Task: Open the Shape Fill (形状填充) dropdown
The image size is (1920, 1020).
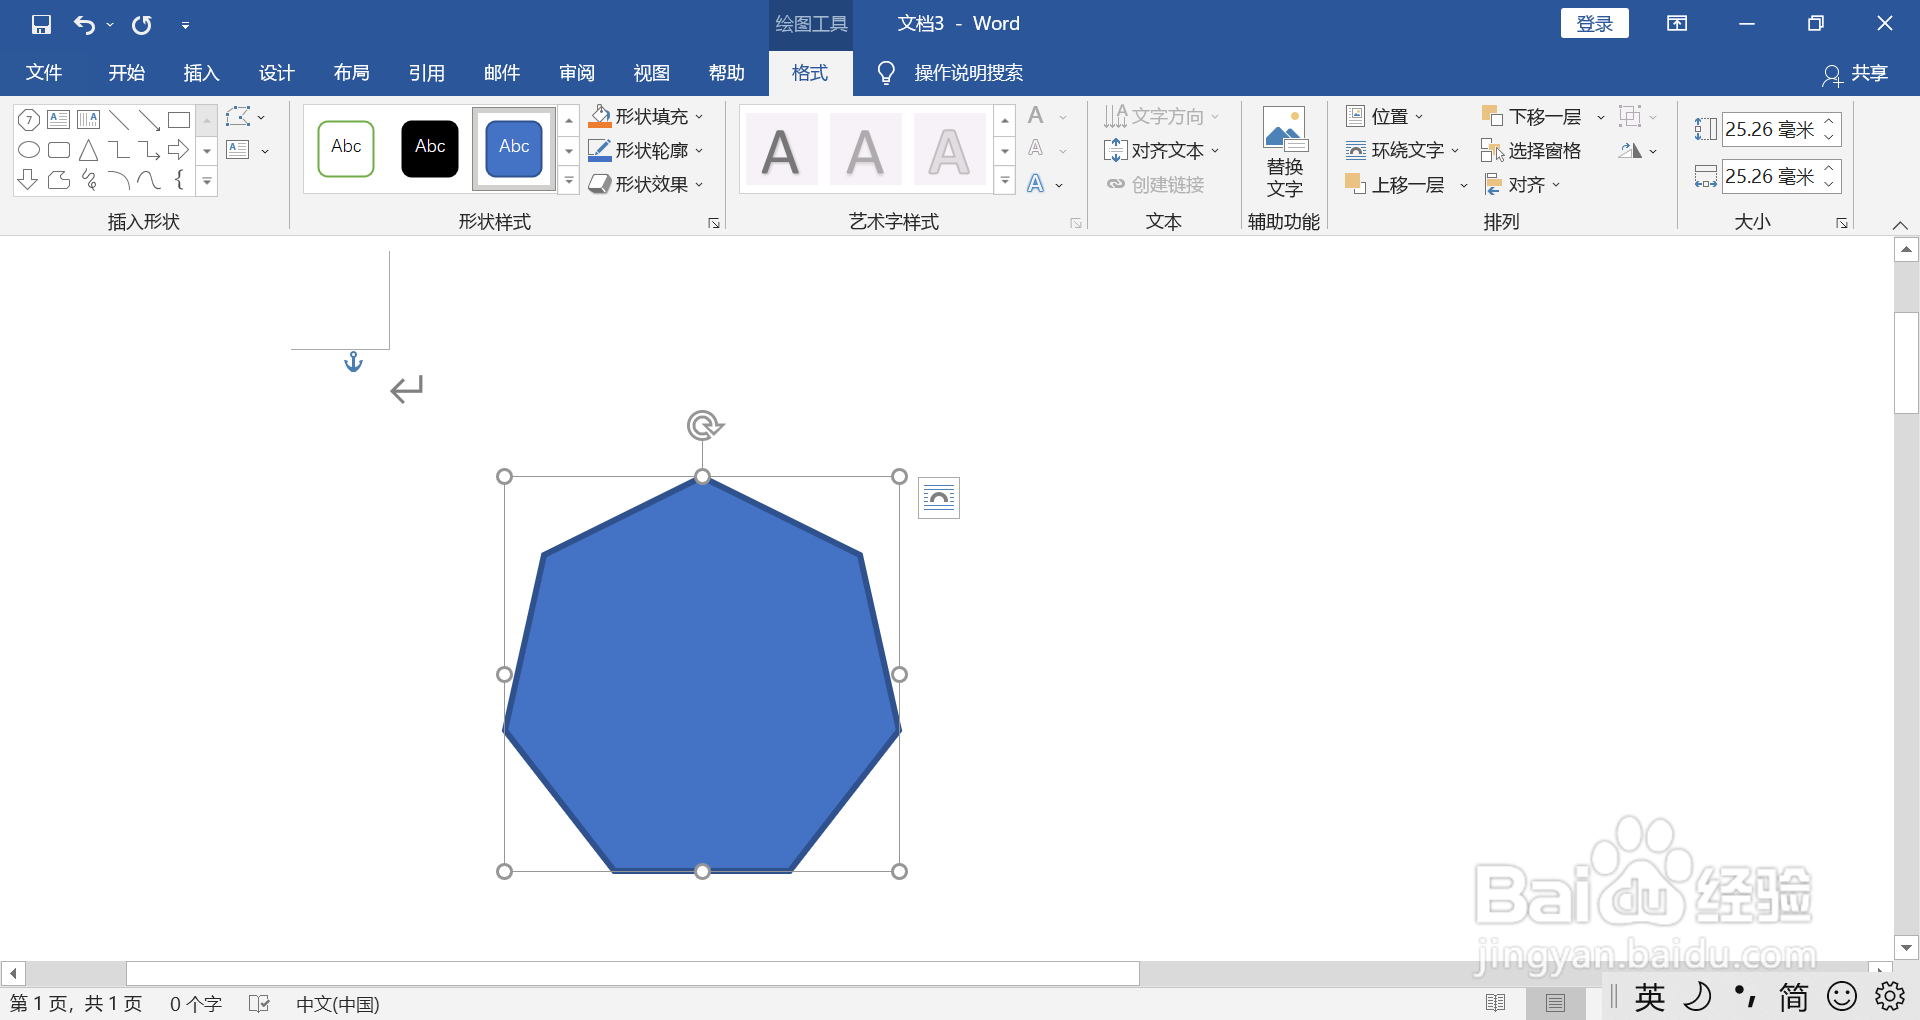Action: [647, 117]
